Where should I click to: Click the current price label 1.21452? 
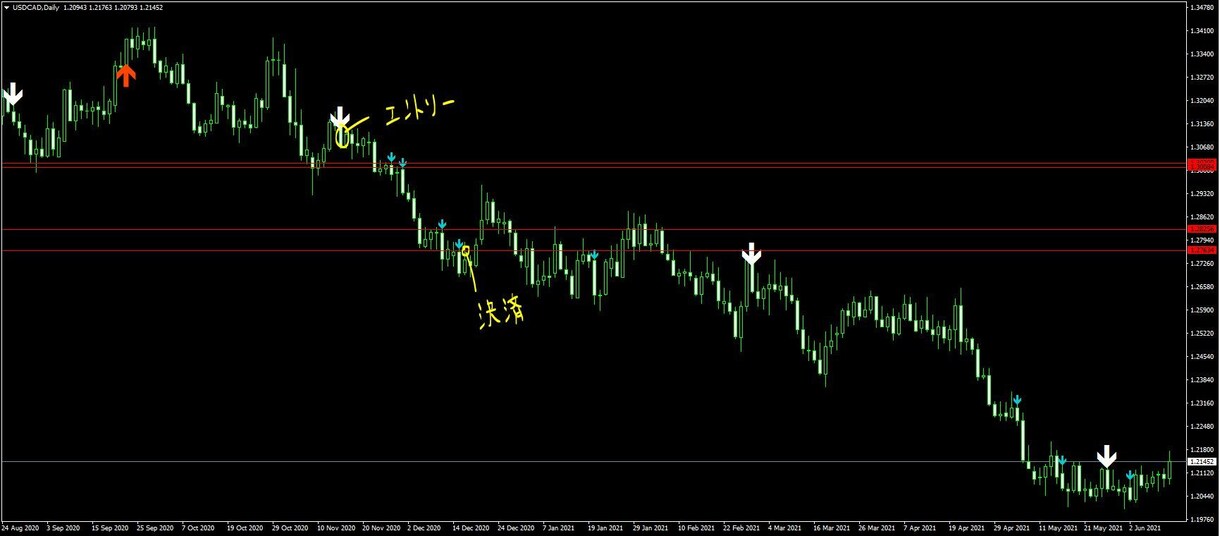click(1202, 462)
